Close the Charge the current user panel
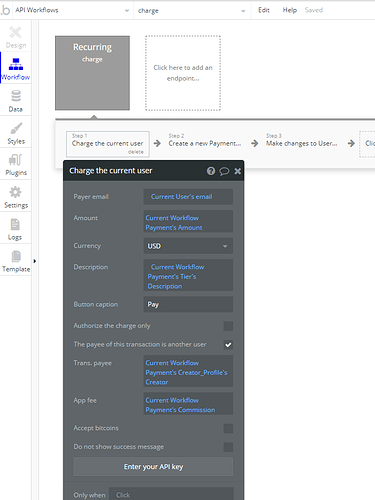Image resolution: width=375 pixels, height=500 pixels. coord(237,171)
